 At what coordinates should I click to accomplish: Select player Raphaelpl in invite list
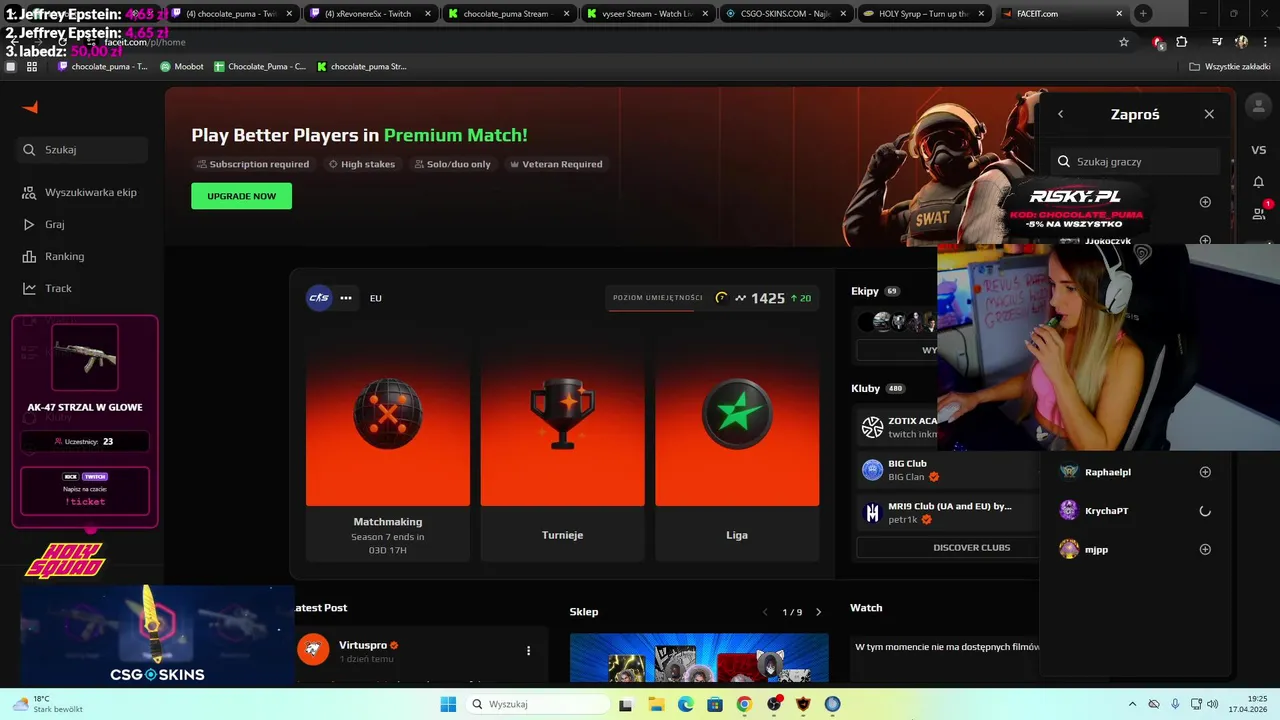[1108, 472]
